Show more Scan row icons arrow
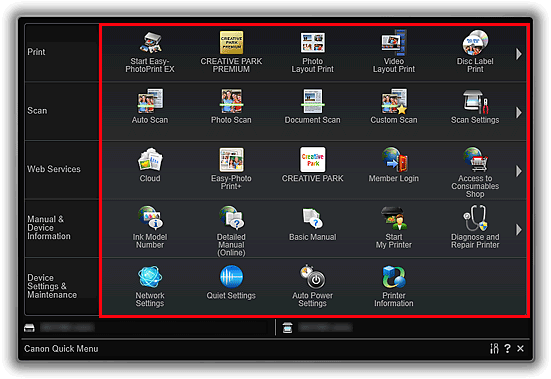Screen dimensions: 551x379 pyautogui.click(x=519, y=112)
